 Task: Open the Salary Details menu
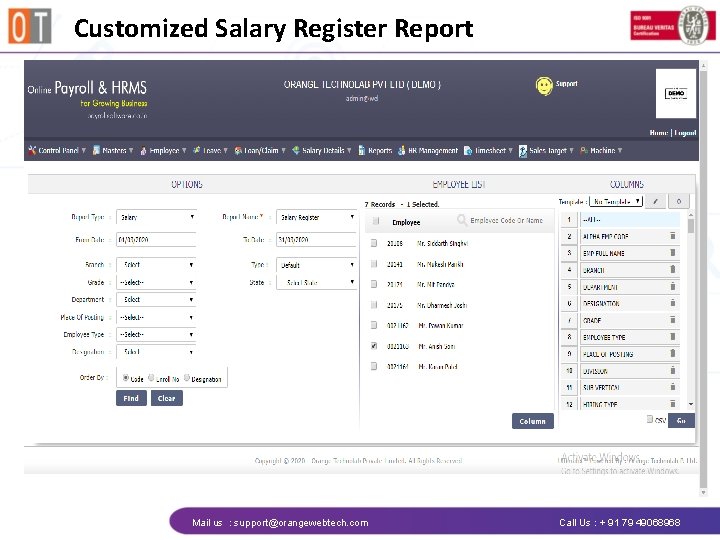pyautogui.click(x=322, y=150)
